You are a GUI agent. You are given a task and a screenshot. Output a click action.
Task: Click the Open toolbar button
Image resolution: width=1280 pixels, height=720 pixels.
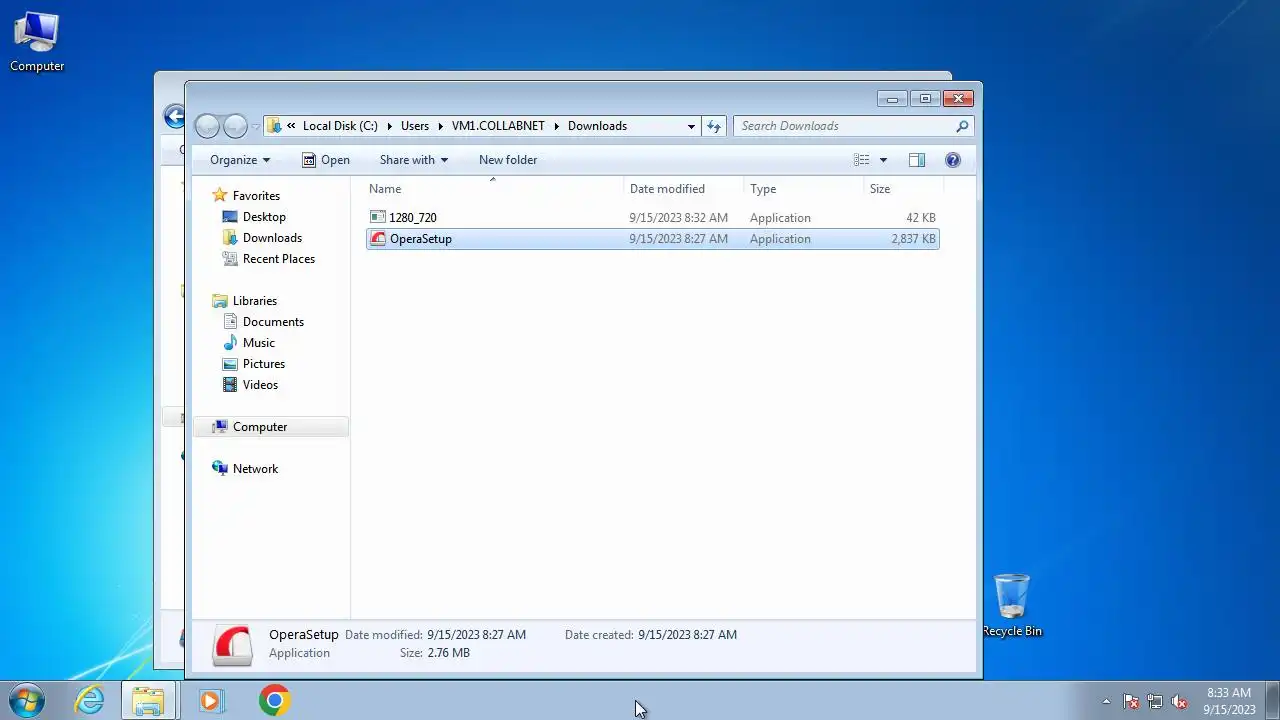pos(326,160)
